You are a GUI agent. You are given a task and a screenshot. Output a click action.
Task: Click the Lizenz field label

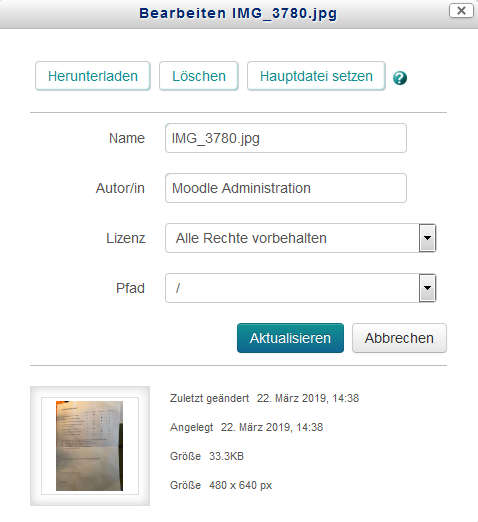126,238
